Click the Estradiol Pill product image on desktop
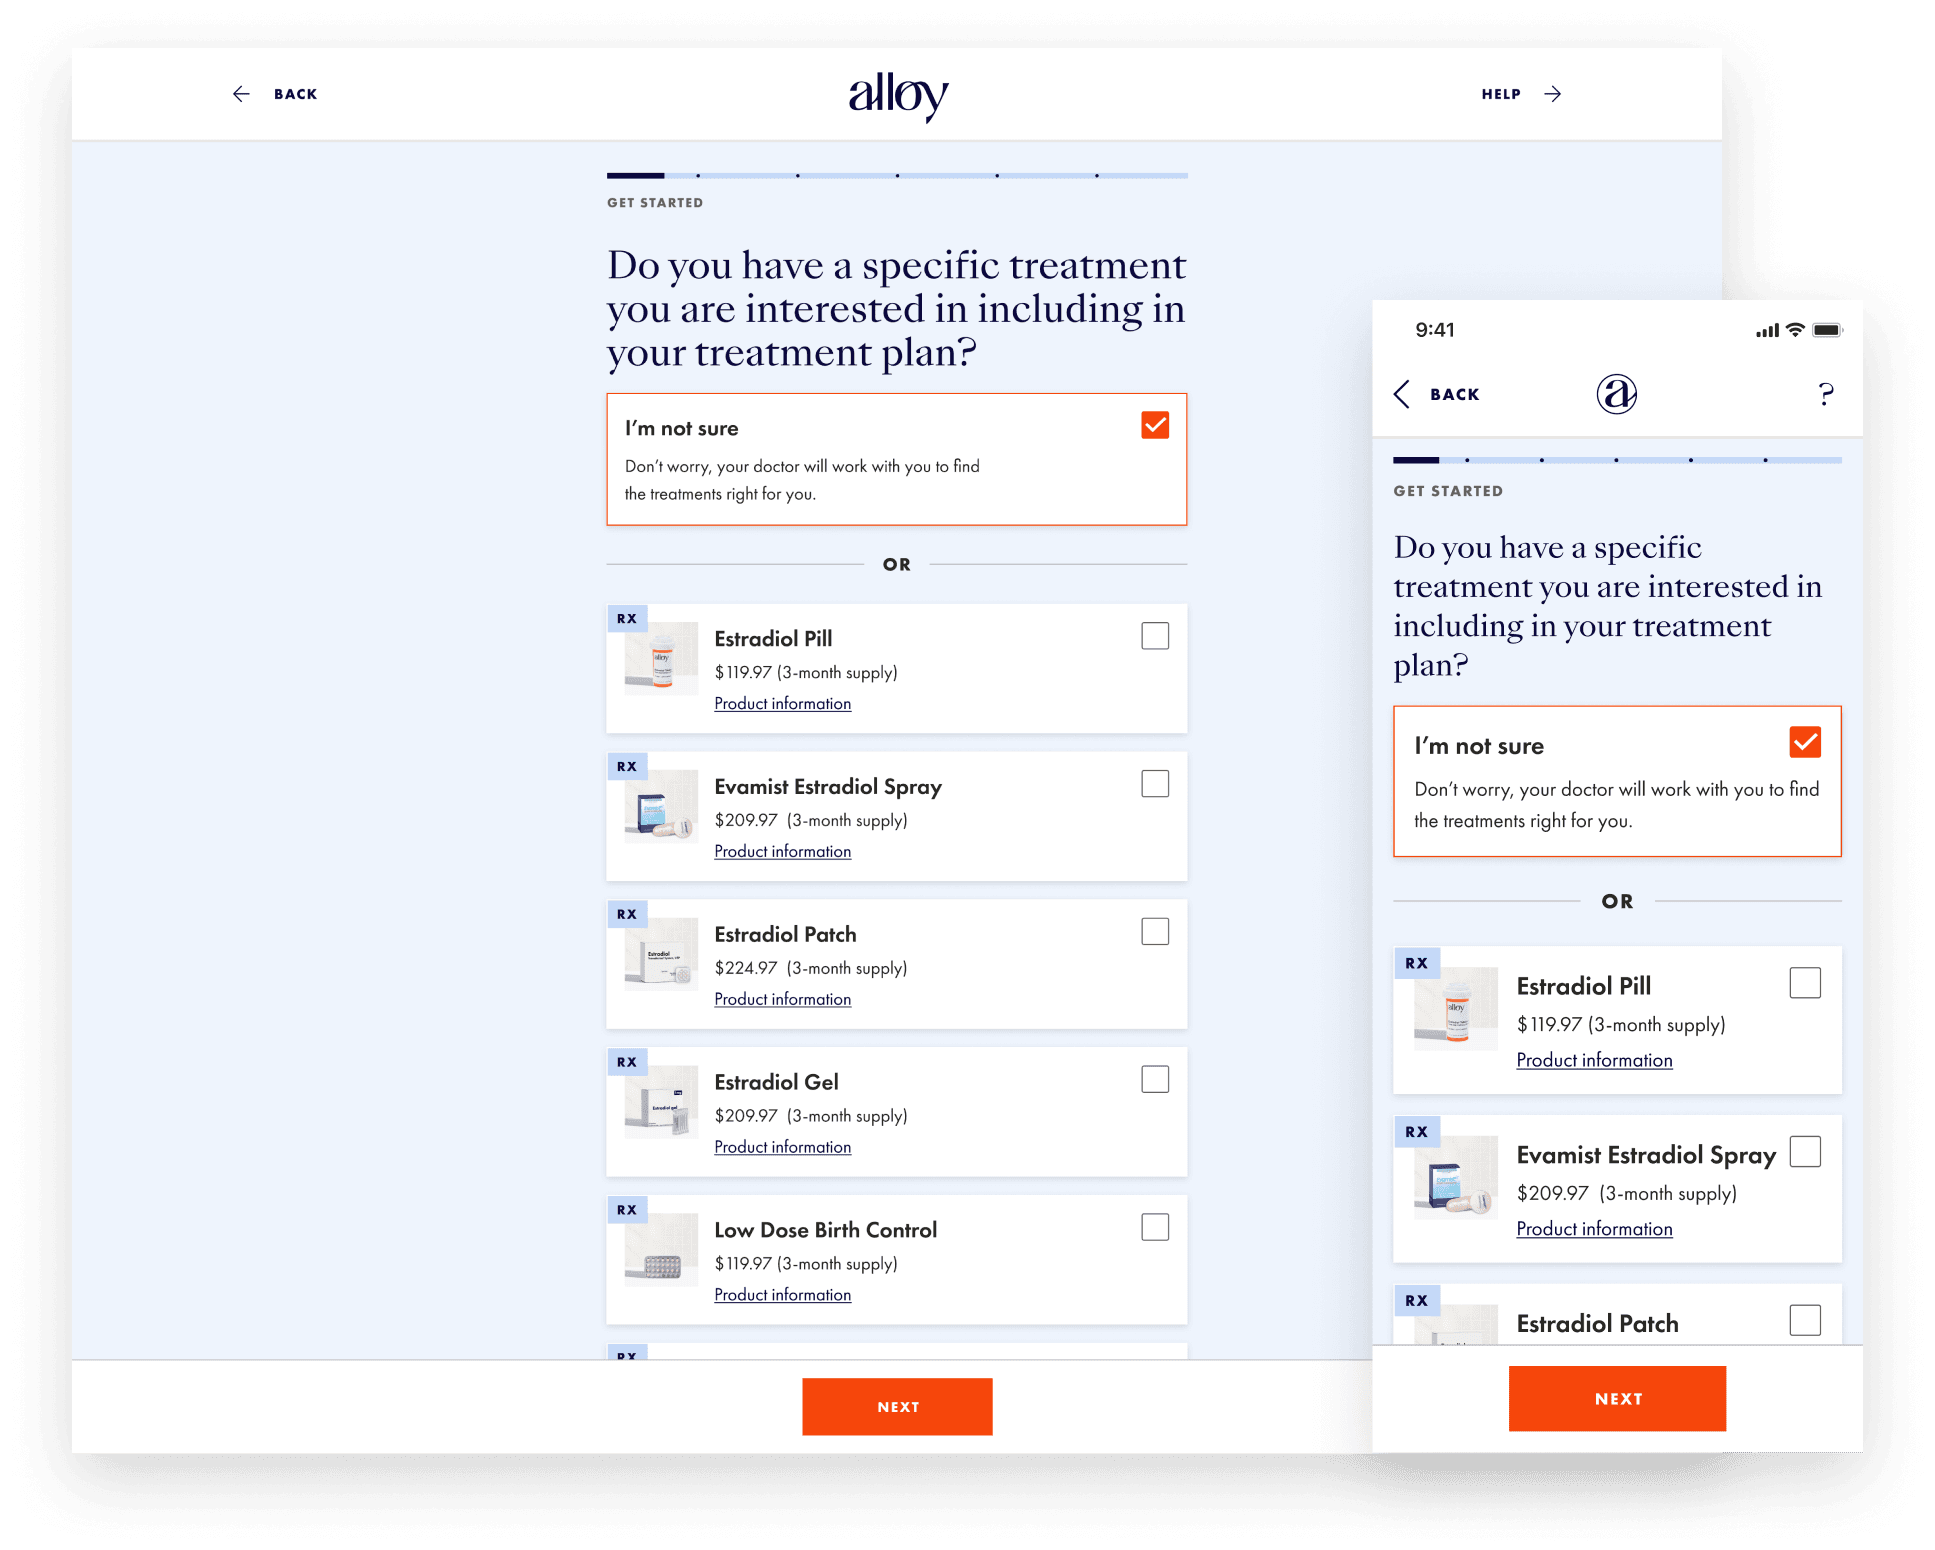 pyautogui.click(x=661, y=659)
